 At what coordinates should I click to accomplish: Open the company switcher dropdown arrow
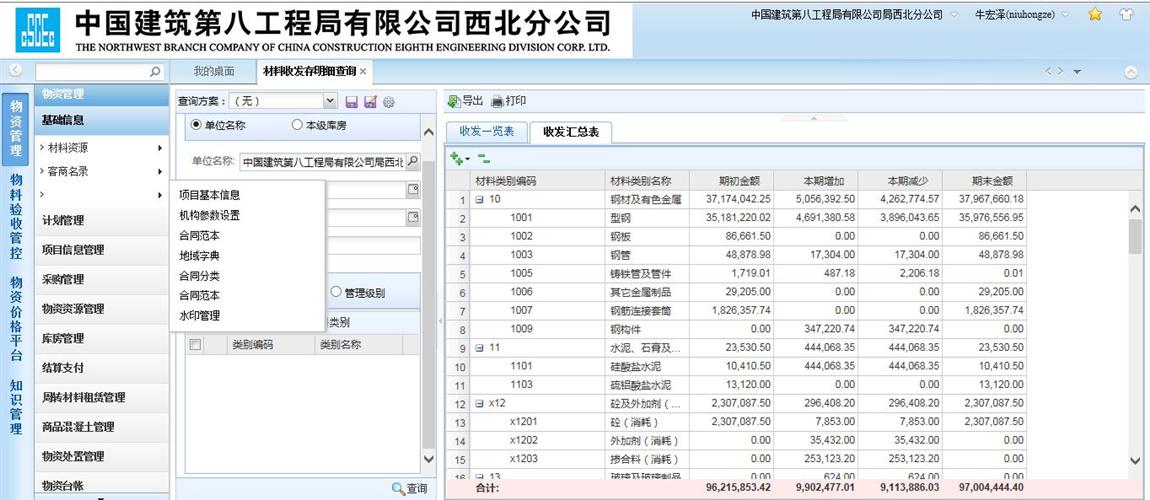click(x=954, y=14)
